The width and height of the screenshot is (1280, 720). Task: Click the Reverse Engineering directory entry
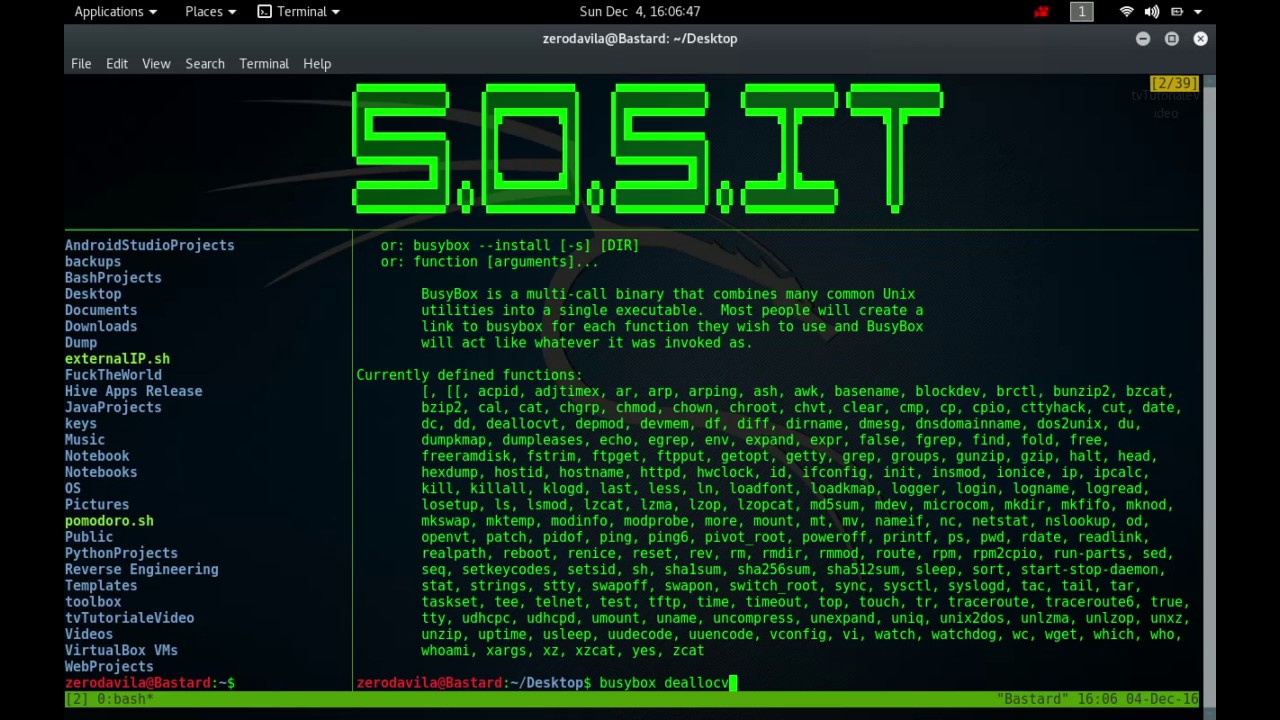[x=142, y=569]
